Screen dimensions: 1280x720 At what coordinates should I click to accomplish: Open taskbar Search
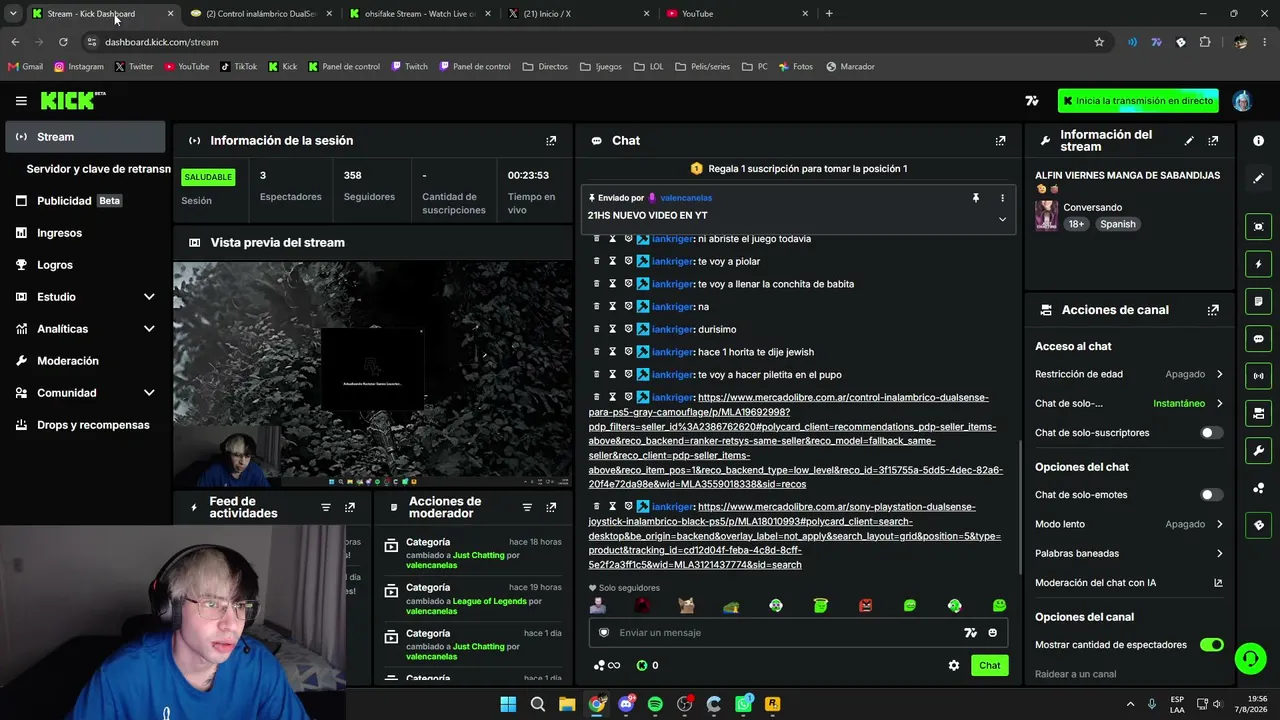pyautogui.click(x=538, y=704)
